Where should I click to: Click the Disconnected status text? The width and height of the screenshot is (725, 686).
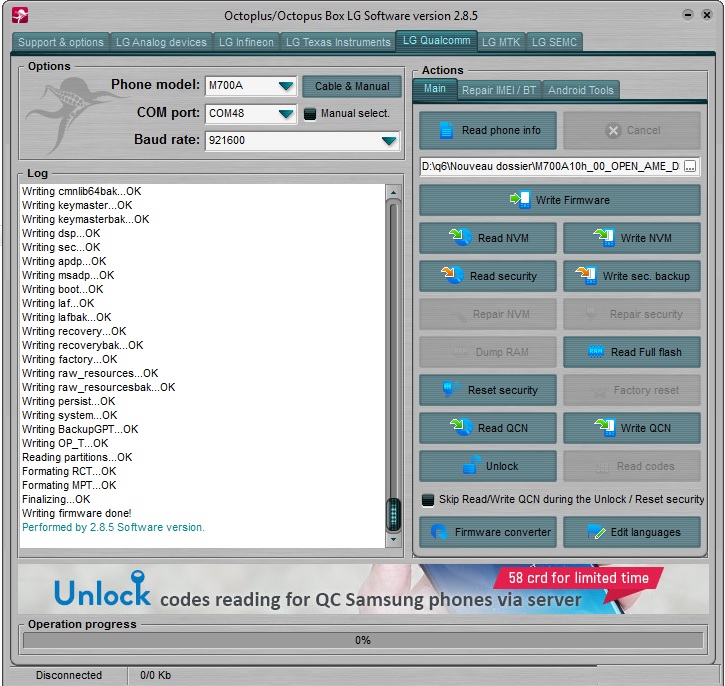click(x=69, y=675)
